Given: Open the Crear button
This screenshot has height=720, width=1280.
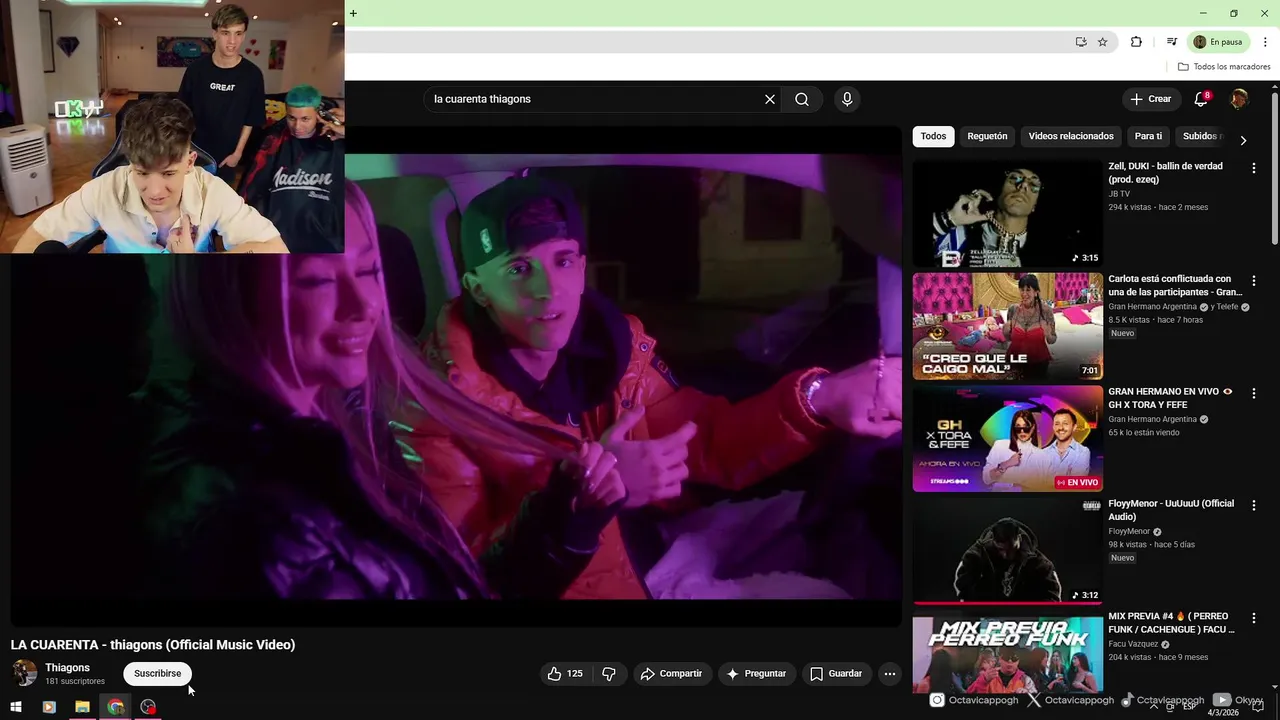Looking at the screenshot, I should click(1150, 99).
